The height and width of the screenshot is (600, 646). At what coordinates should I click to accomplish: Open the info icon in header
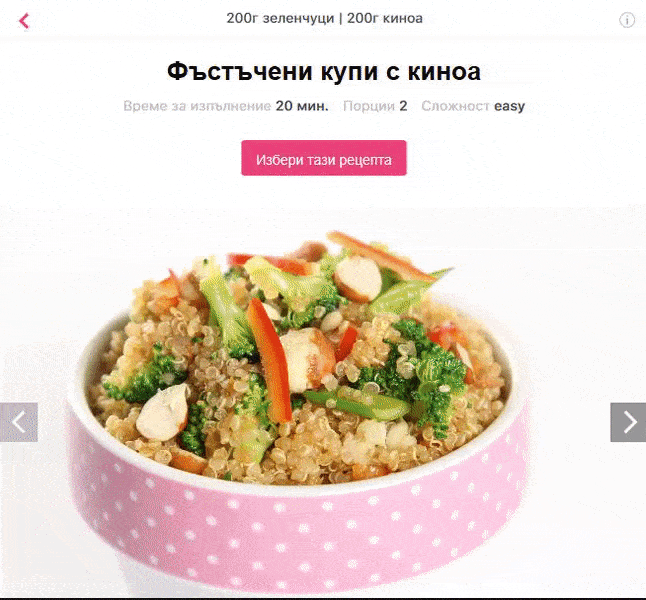[627, 20]
